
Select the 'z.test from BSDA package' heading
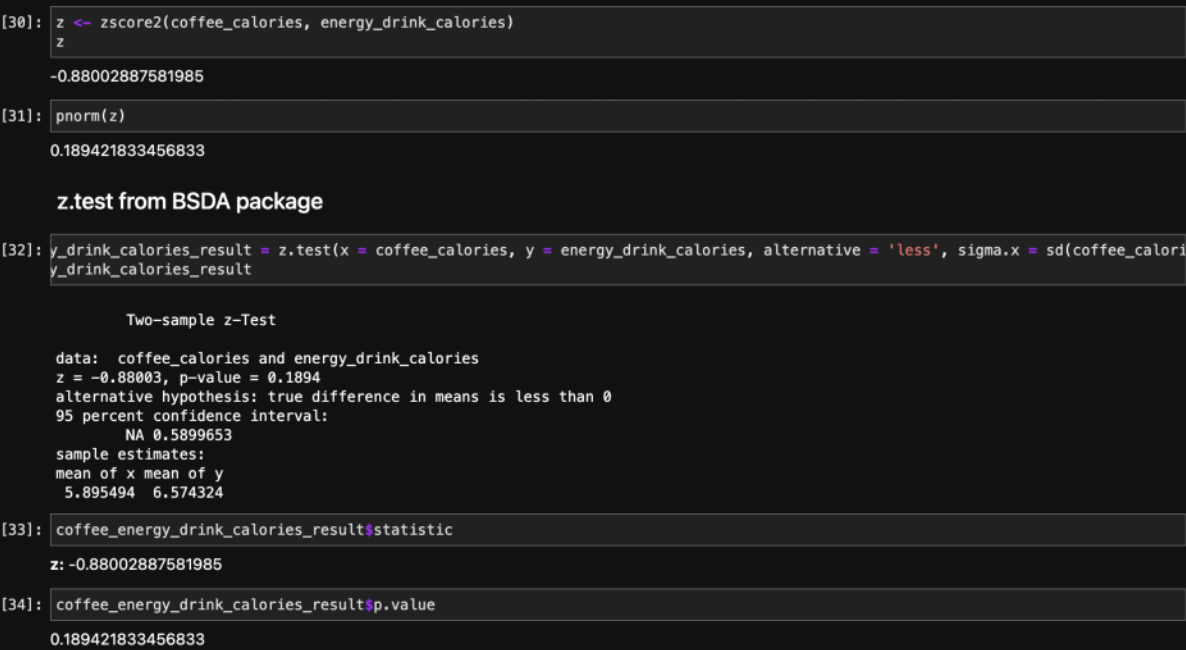point(190,201)
